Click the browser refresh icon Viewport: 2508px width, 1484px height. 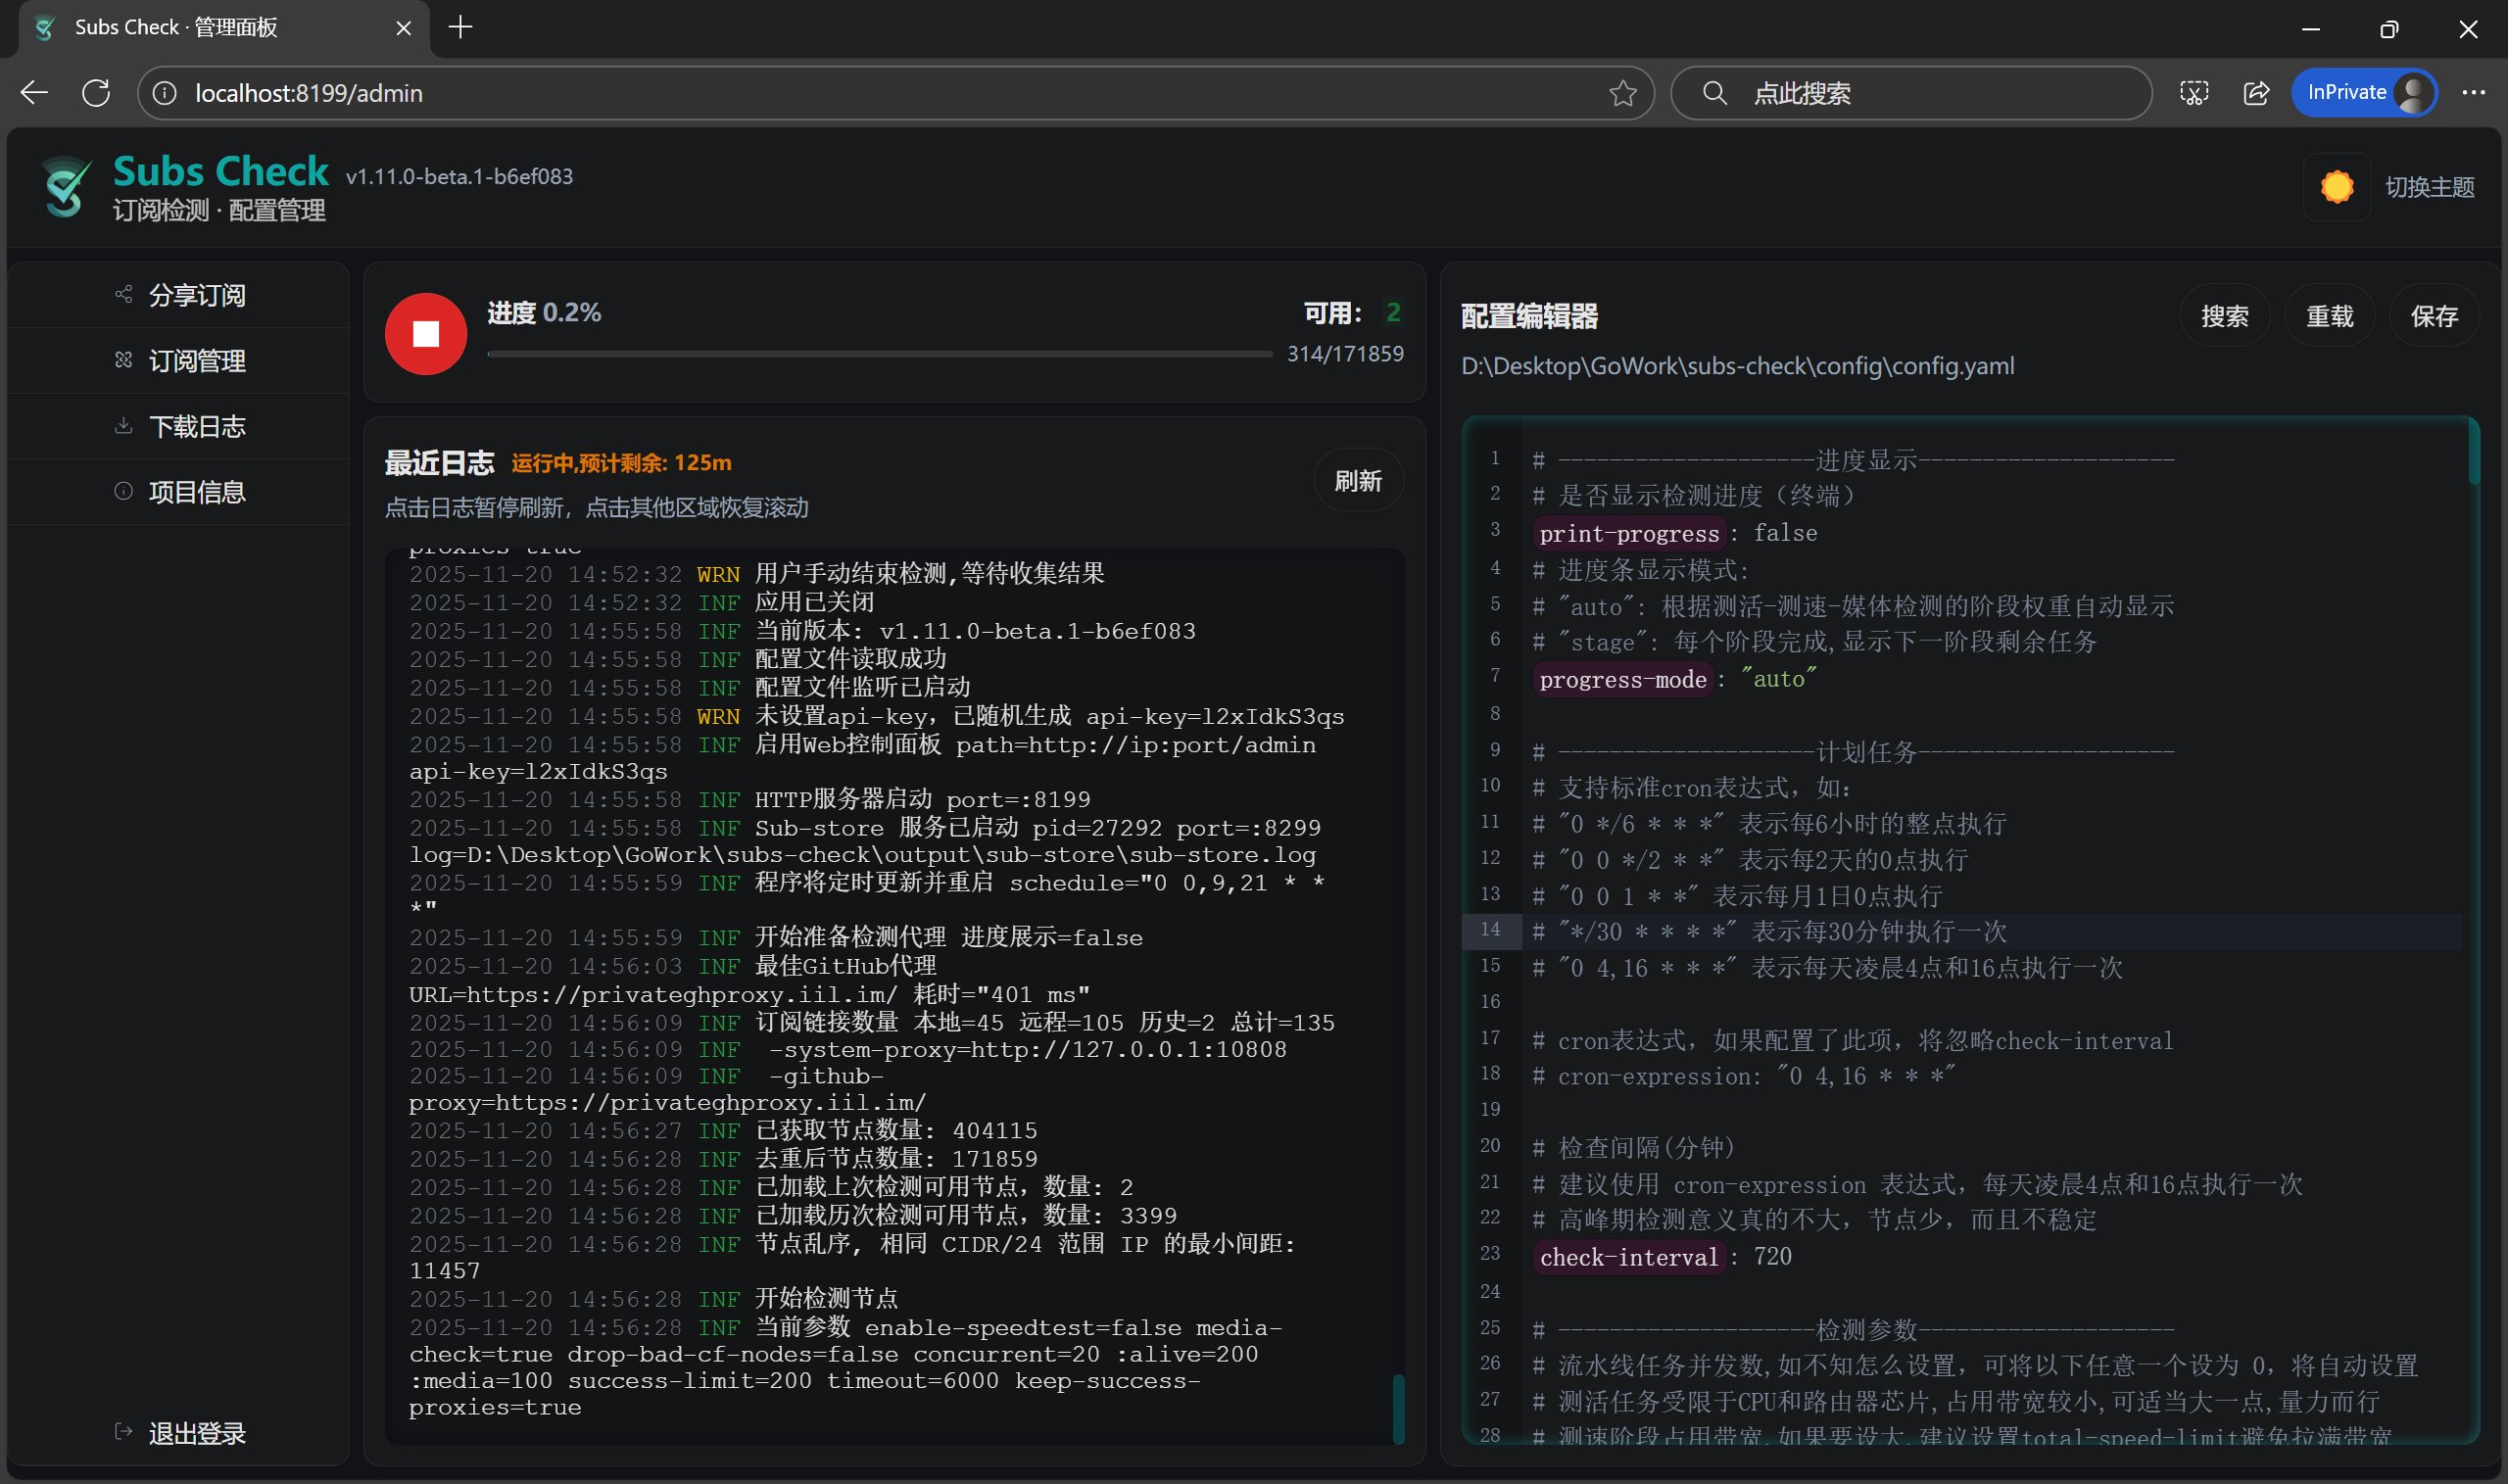[96, 93]
